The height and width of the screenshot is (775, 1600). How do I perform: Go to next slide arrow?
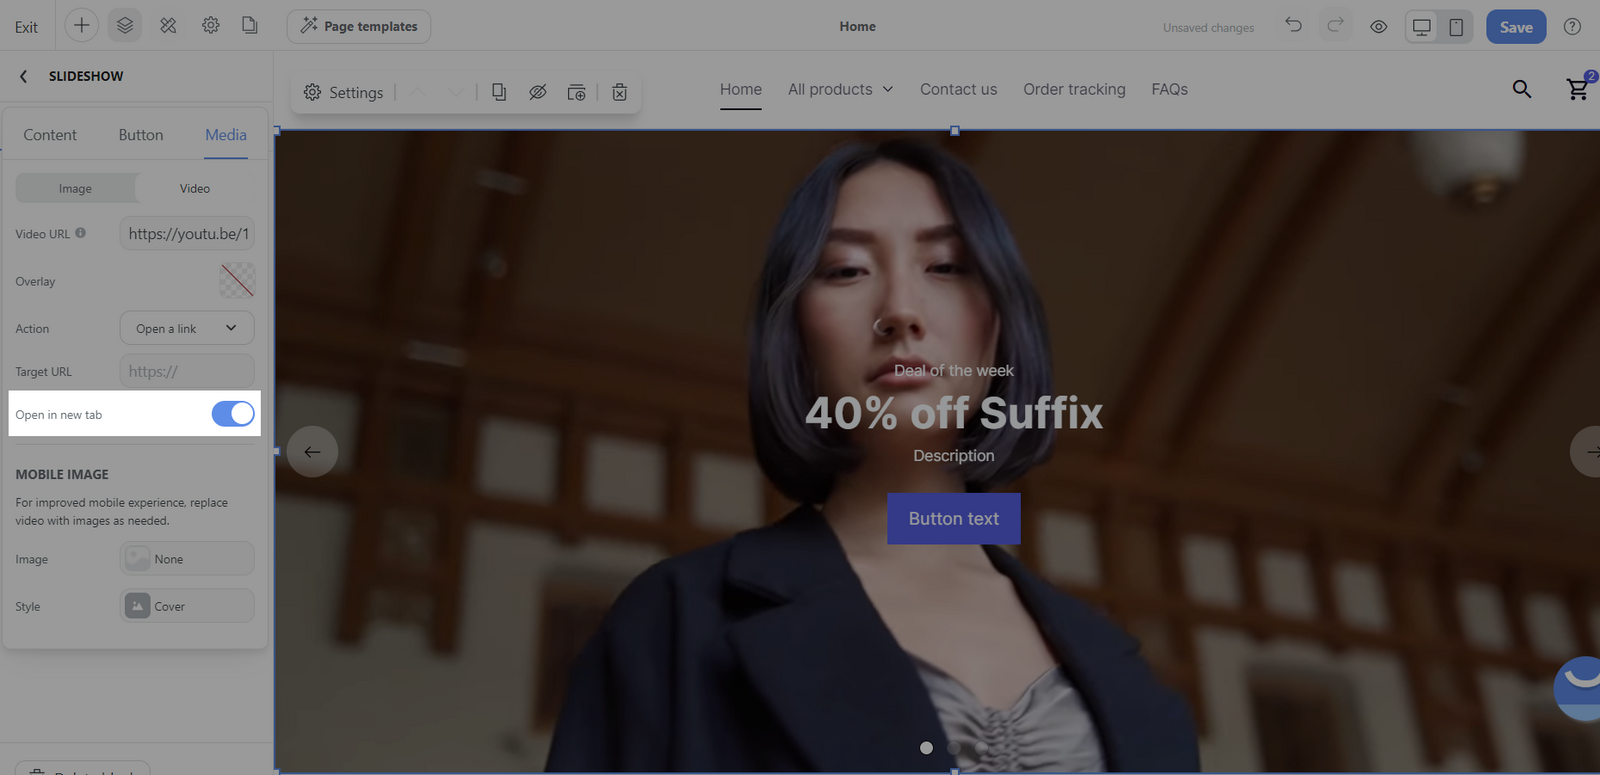click(x=1586, y=452)
